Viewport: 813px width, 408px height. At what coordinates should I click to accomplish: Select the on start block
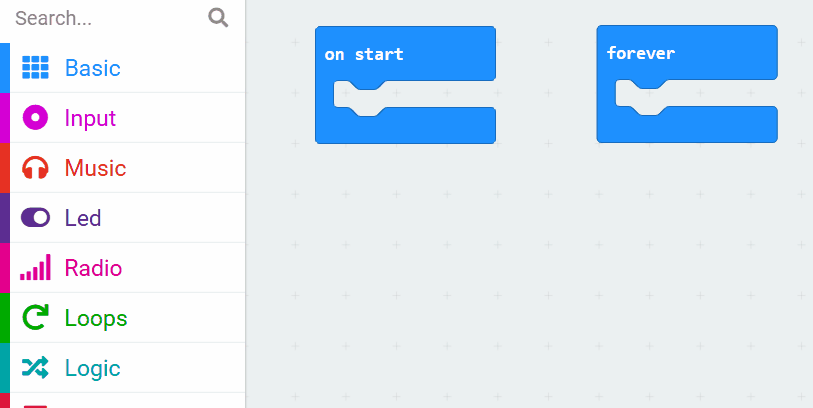click(364, 54)
